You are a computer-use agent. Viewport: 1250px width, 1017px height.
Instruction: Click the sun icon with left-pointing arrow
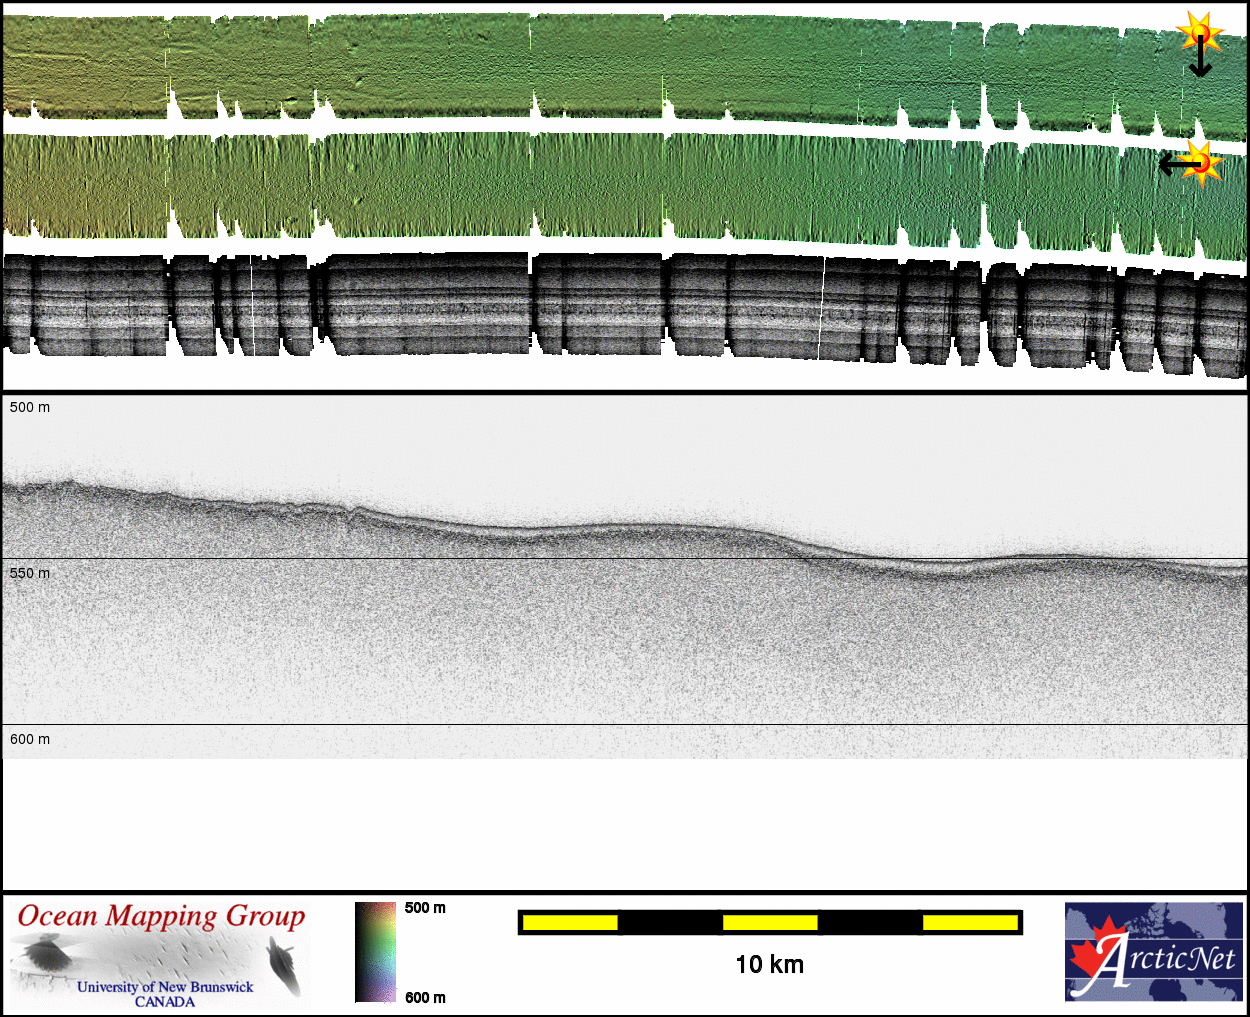(x=1199, y=163)
